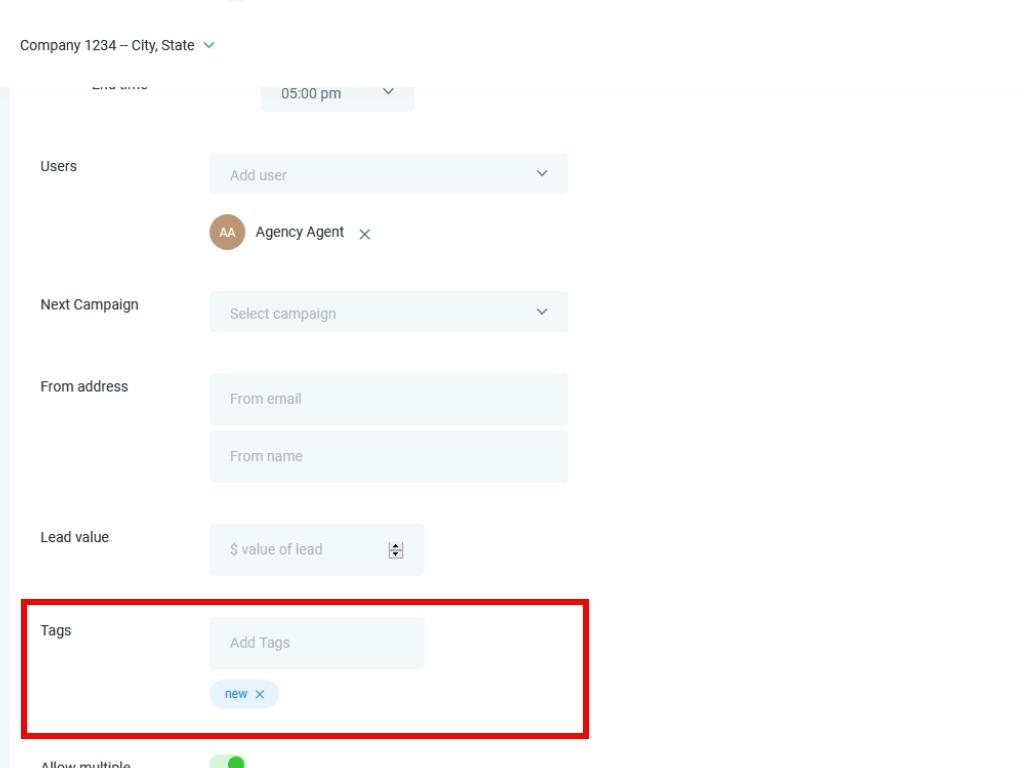The height and width of the screenshot is (768, 1024).
Task: Click the chevron in Select campaign field
Action: tap(542, 312)
